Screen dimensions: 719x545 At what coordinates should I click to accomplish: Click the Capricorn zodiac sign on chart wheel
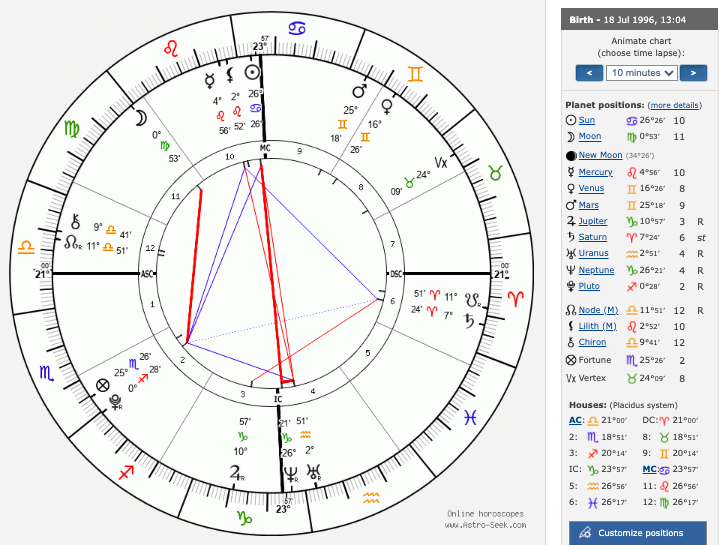pyautogui.click(x=244, y=517)
